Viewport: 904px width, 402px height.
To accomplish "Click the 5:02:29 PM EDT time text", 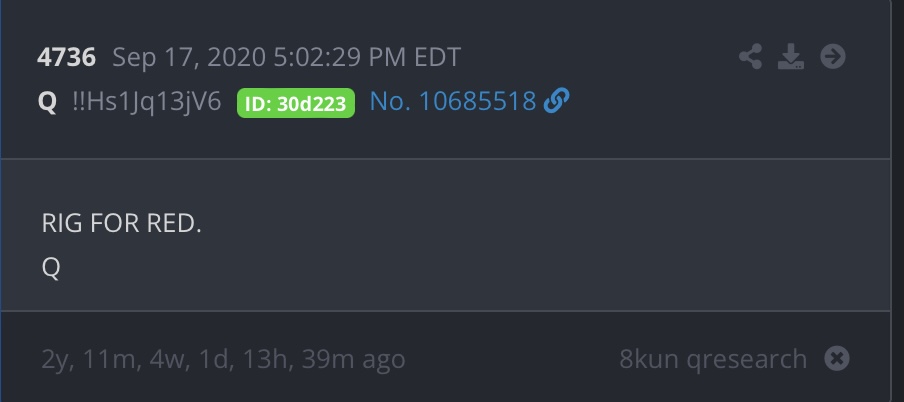I will [x=367, y=57].
